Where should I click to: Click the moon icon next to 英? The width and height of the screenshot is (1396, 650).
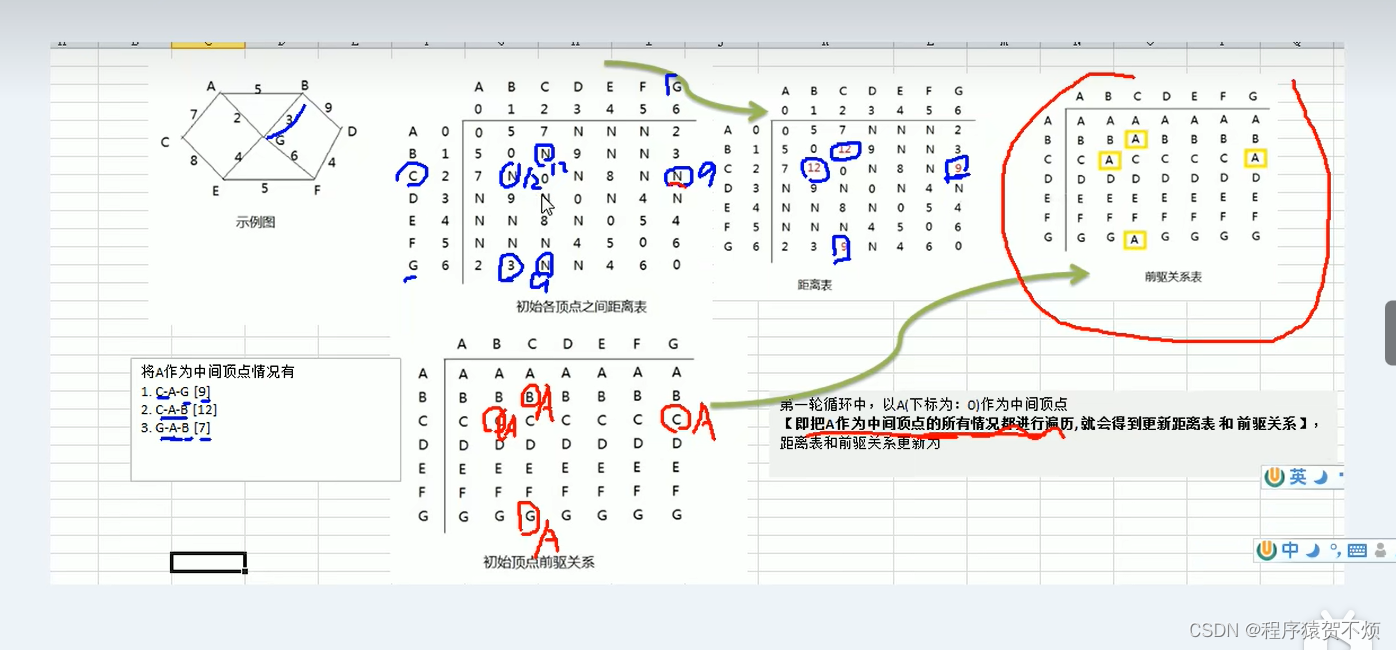[1321, 478]
